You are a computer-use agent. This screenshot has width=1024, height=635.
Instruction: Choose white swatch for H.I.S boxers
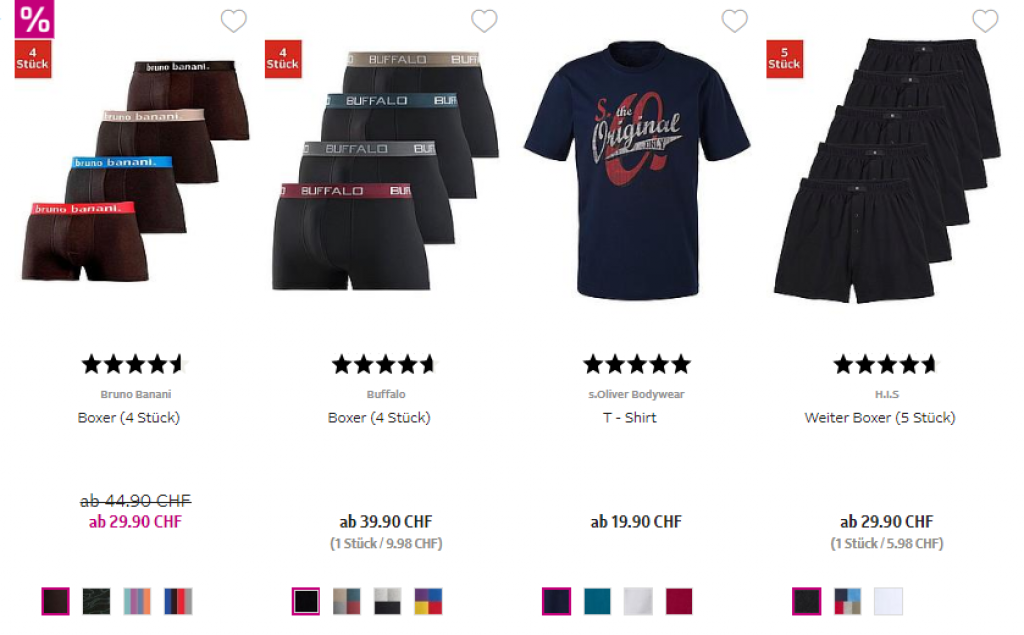point(888,601)
